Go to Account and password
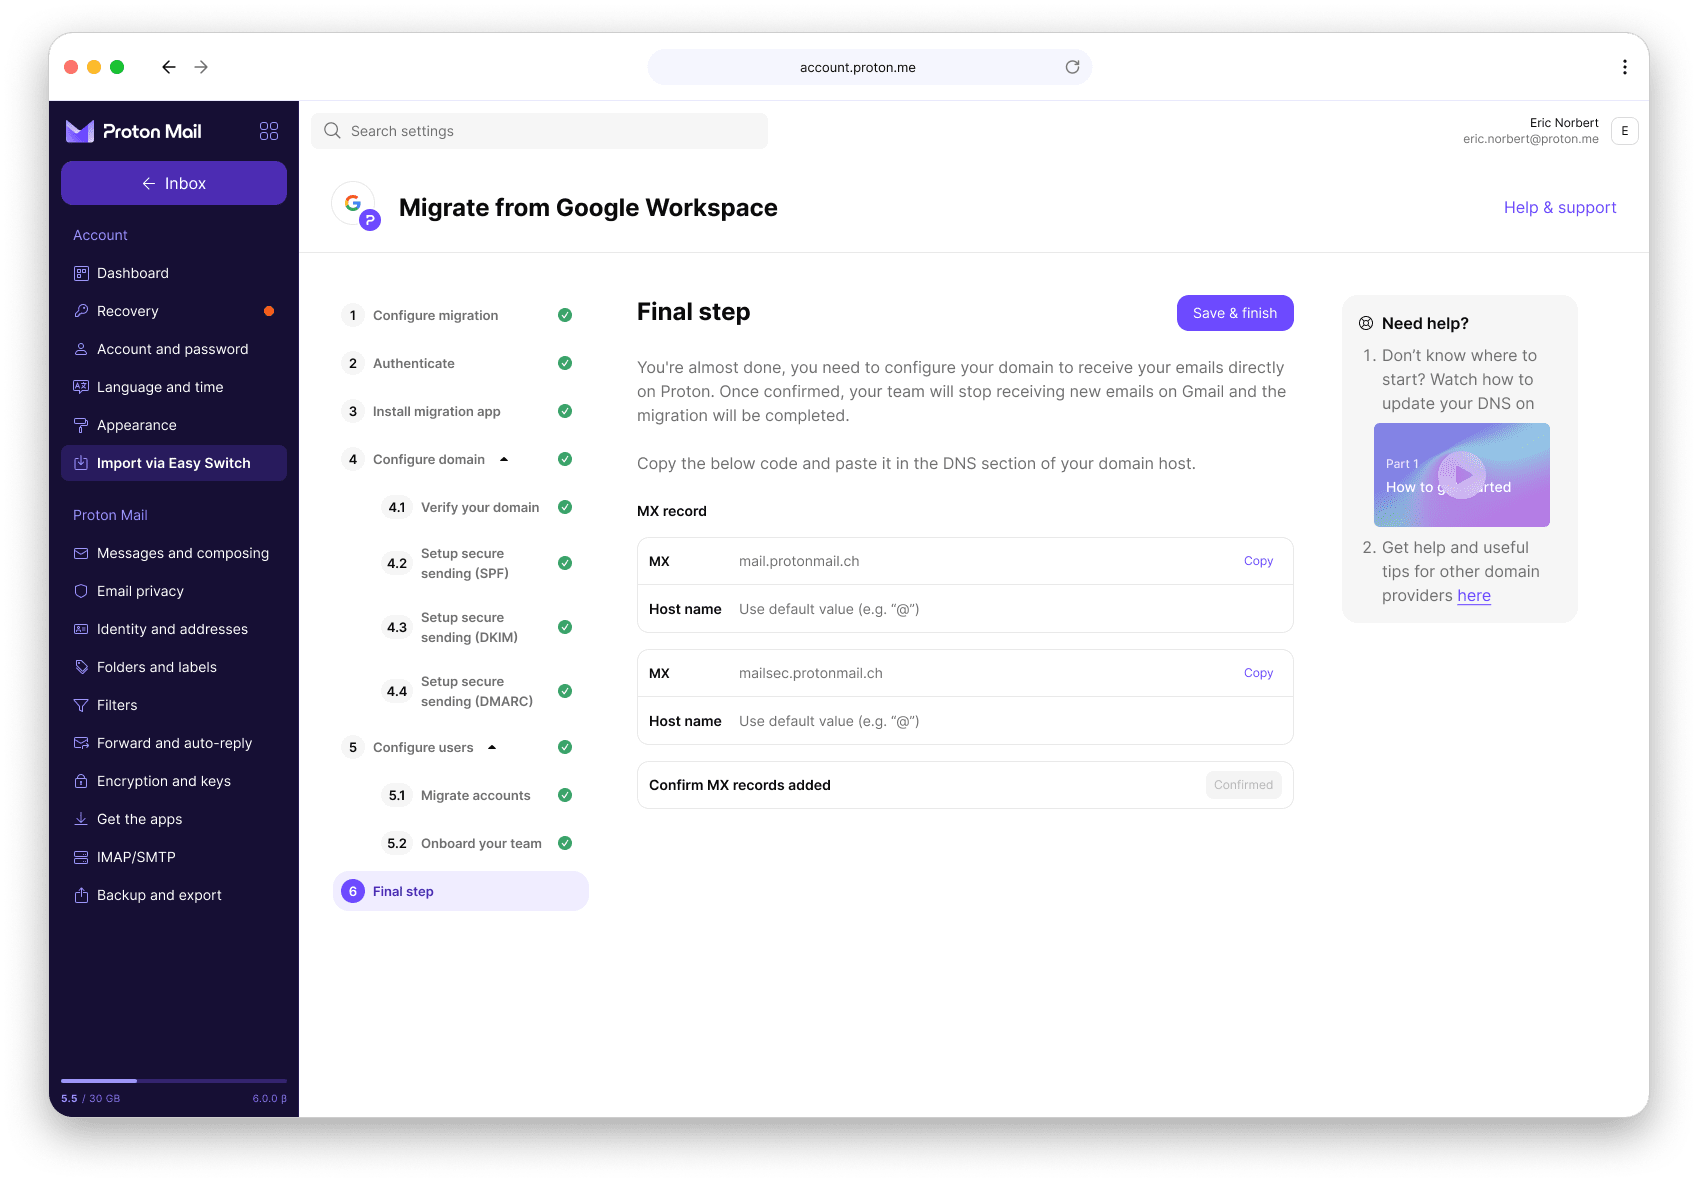 174,349
